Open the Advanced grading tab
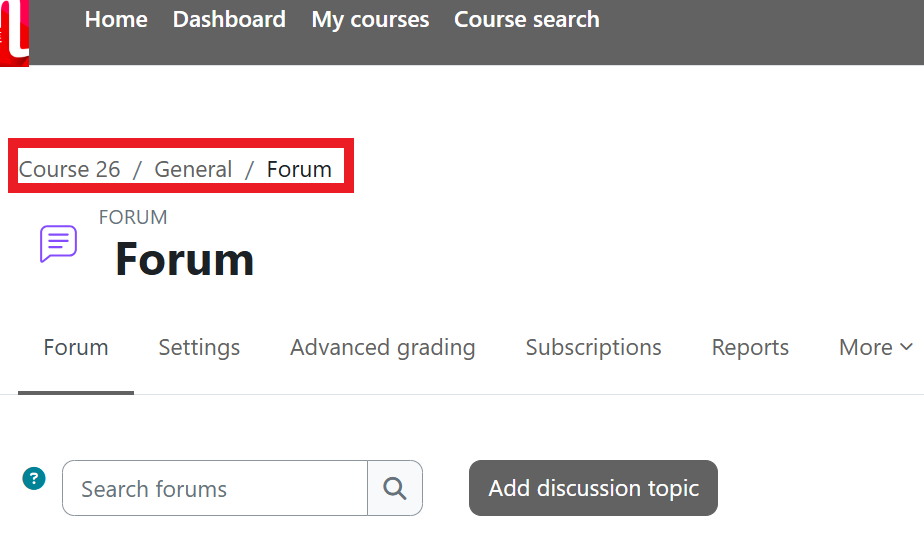 [382, 347]
